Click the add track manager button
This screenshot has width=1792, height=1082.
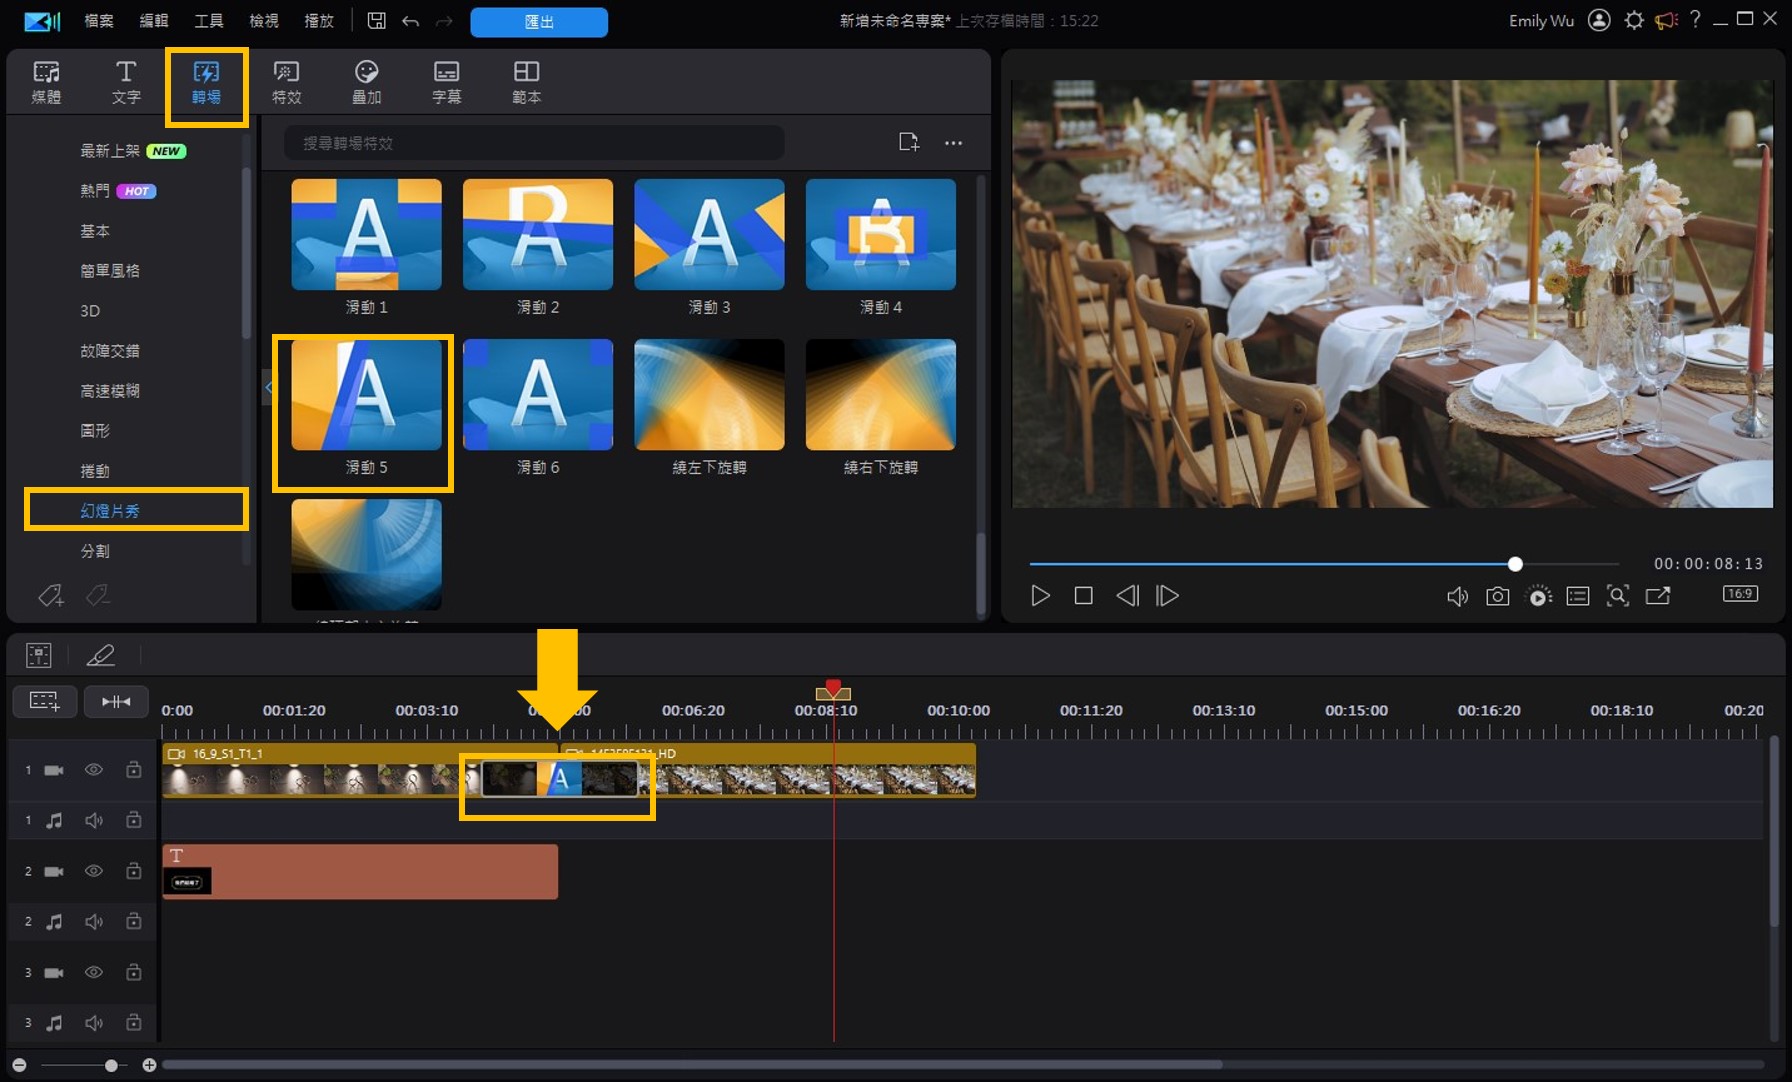44,701
